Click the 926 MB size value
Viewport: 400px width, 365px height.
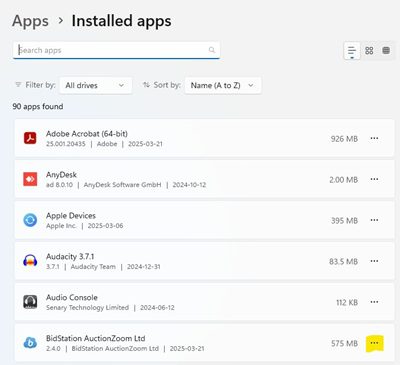coord(344,139)
